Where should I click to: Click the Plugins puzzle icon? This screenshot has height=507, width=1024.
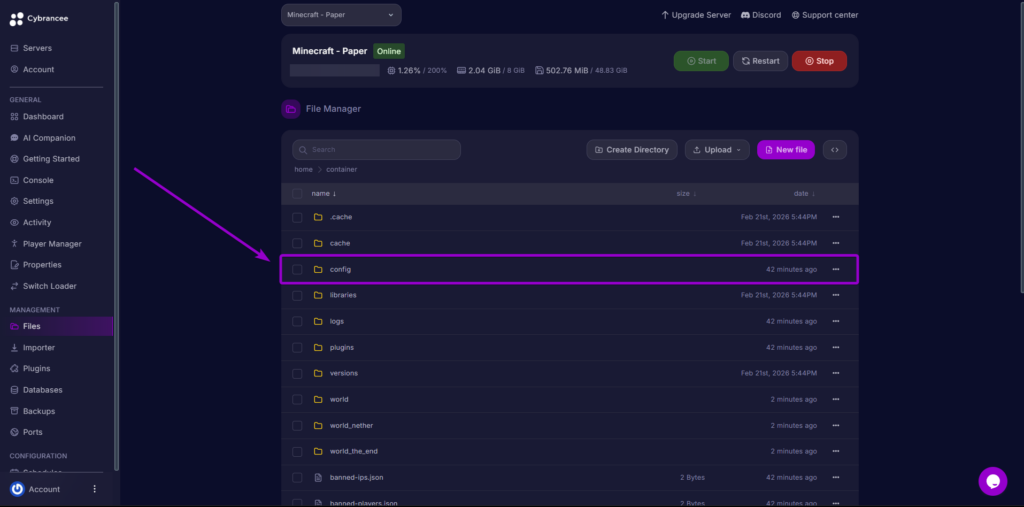click(15, 368)
